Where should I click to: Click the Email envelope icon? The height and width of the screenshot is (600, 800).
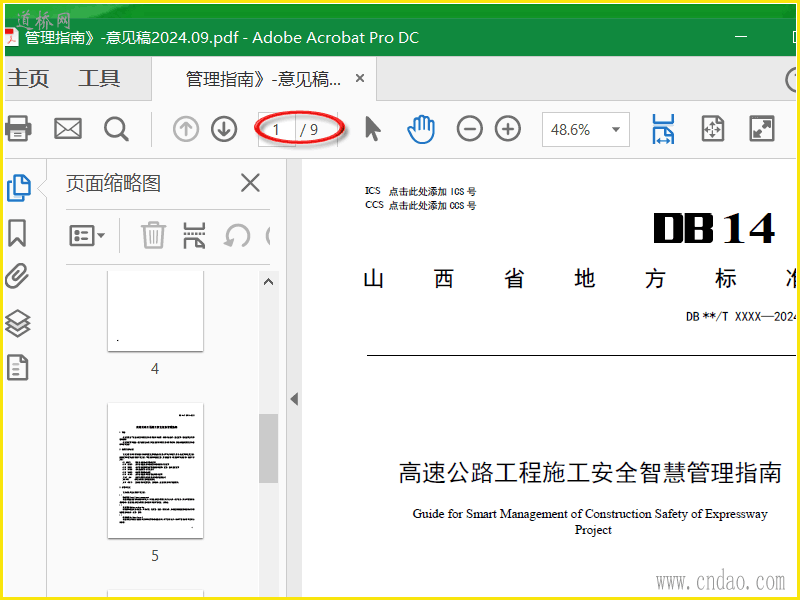pyautogui.click(x=68, y=129)
